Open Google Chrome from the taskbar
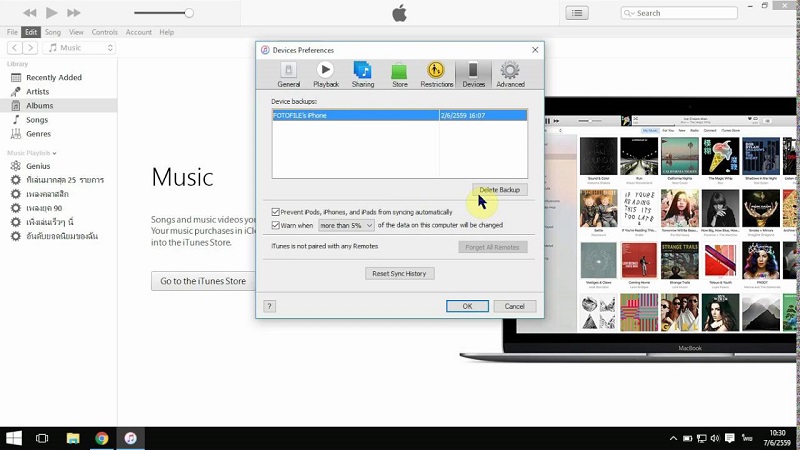Image resolution: width=800 pixels, height=450 pixels. coord(102,438)
